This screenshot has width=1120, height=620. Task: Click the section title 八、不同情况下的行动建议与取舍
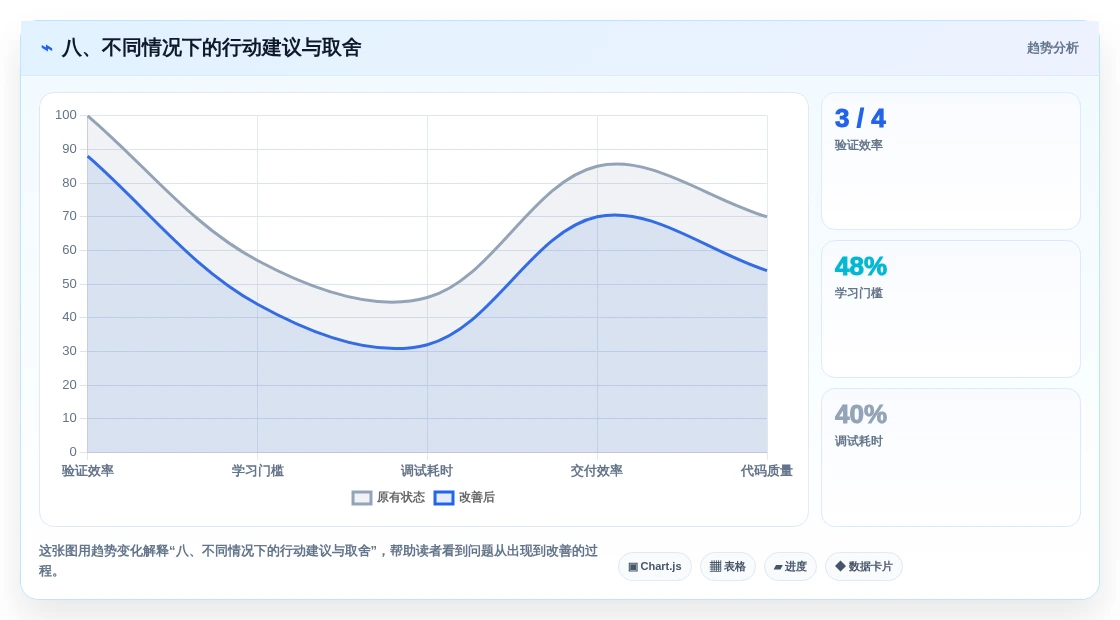coord(211,48)
